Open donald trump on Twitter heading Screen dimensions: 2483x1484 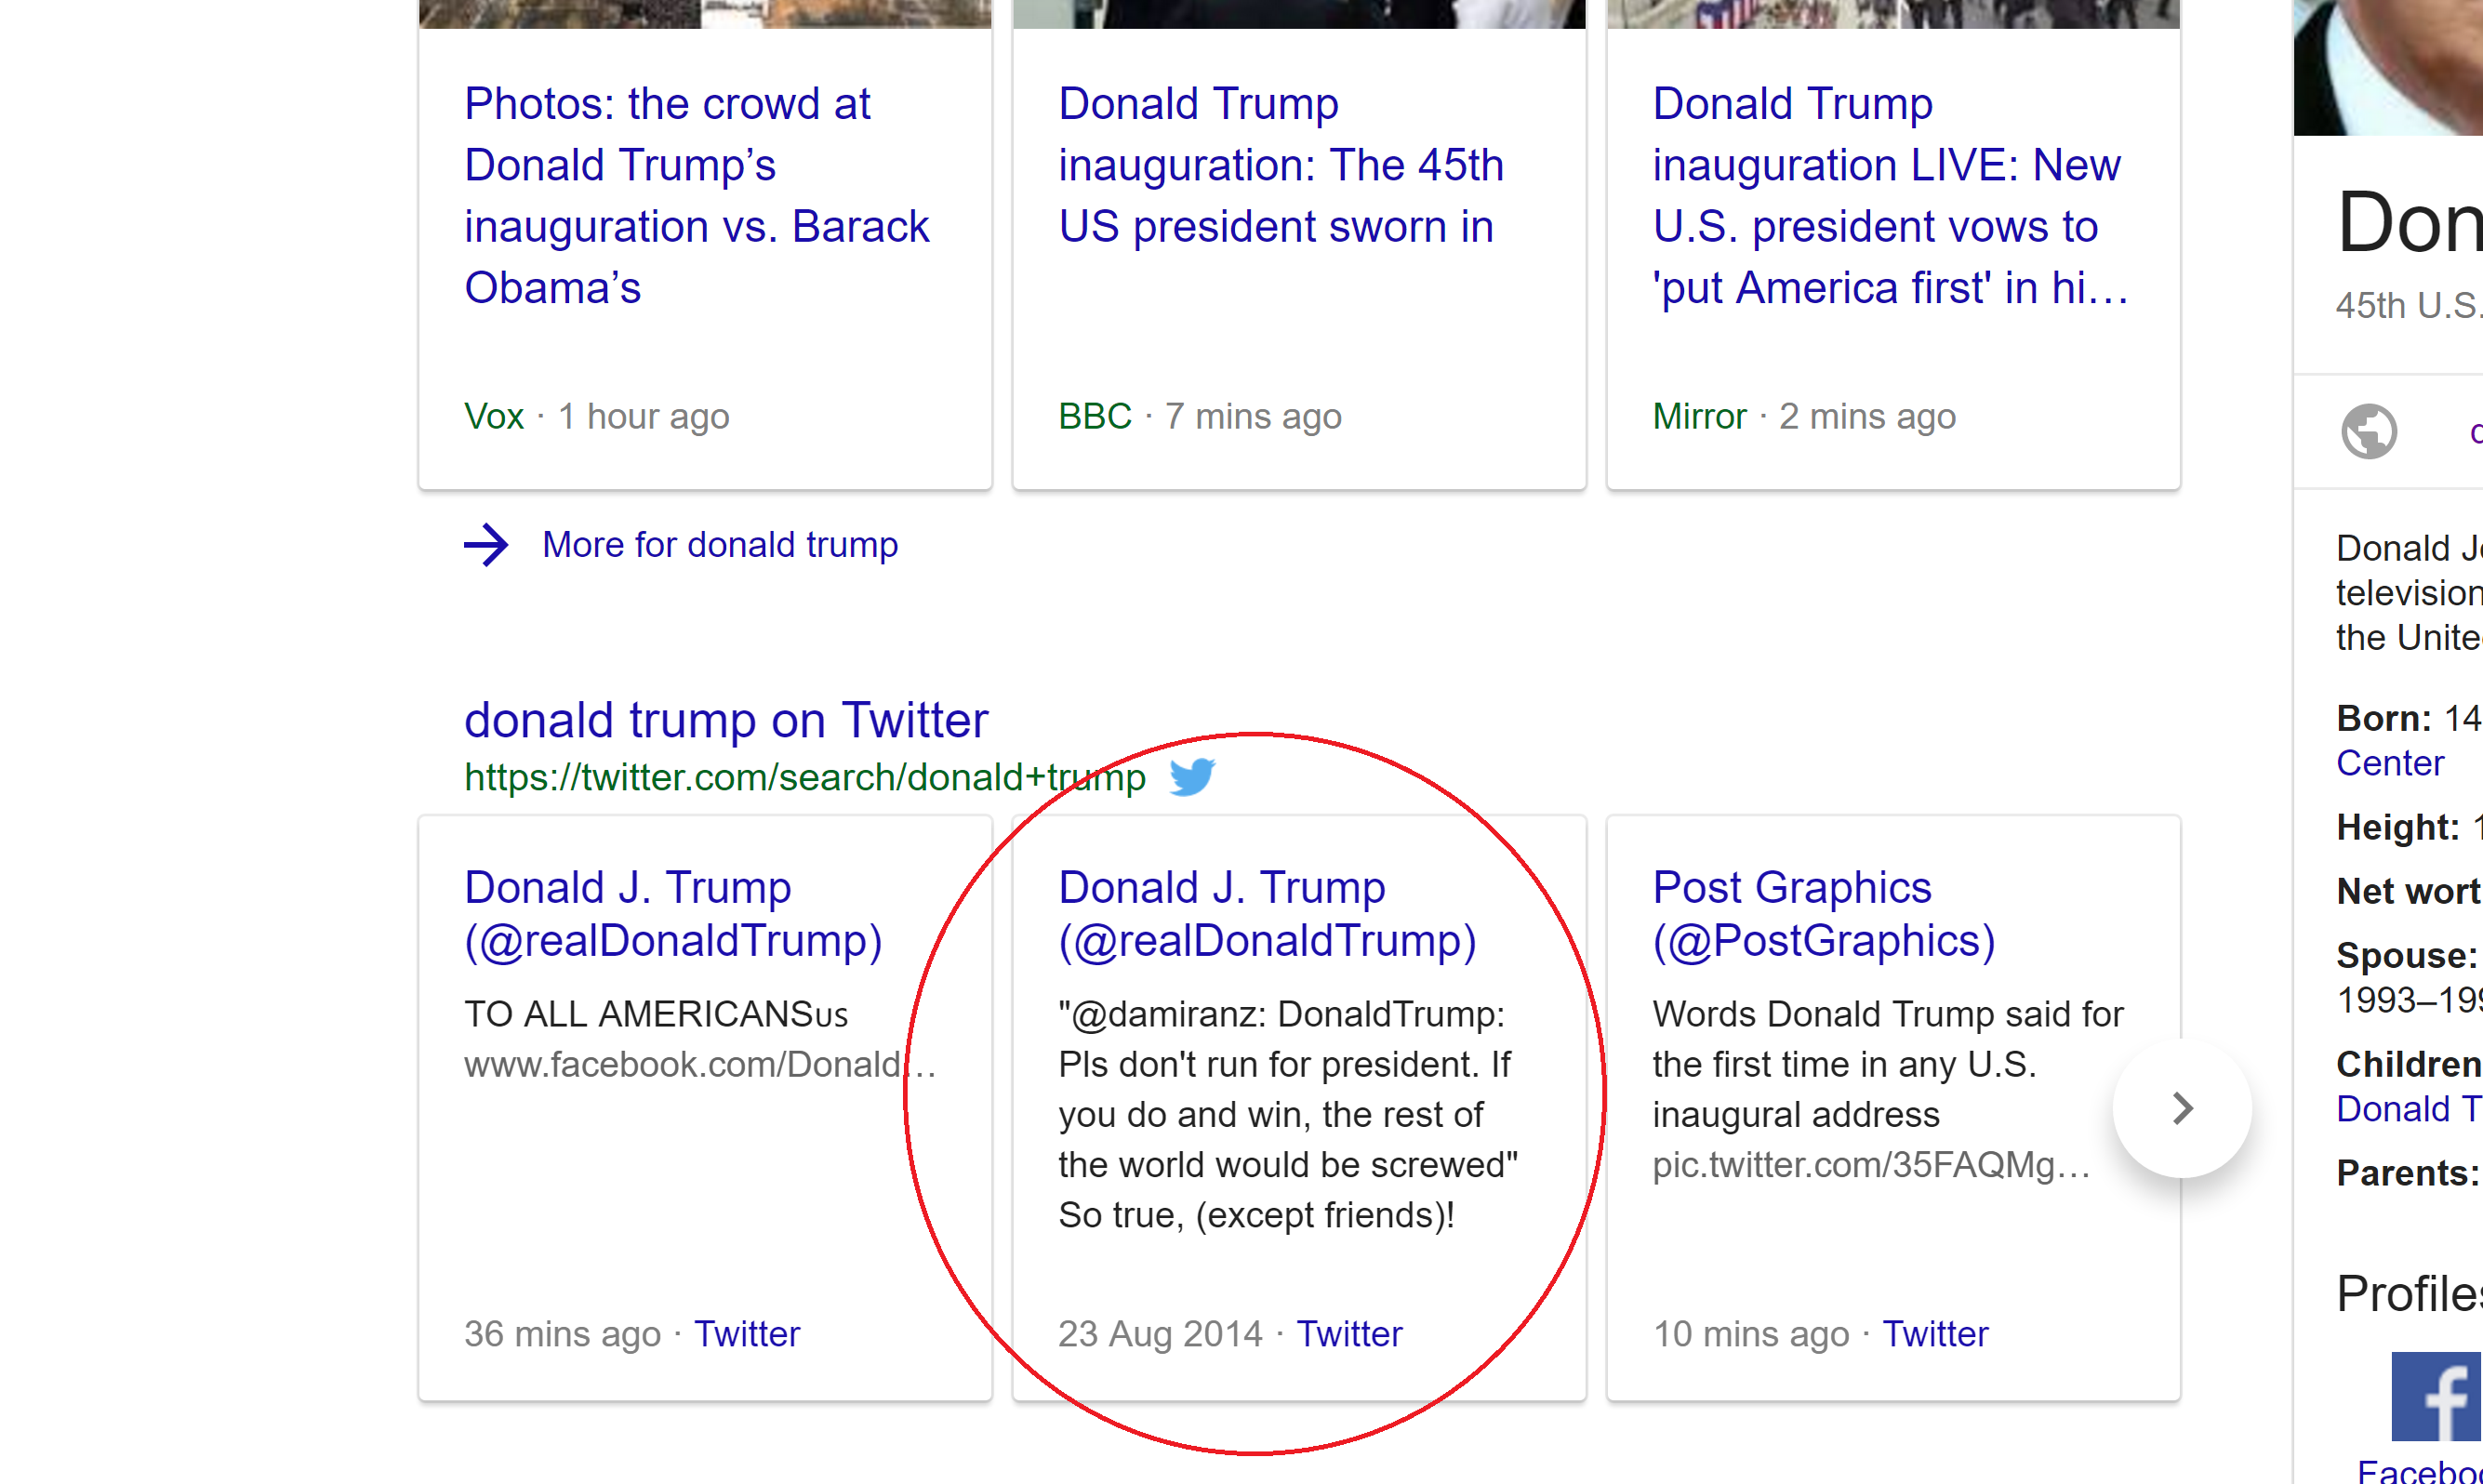click(x=726, y=720)
